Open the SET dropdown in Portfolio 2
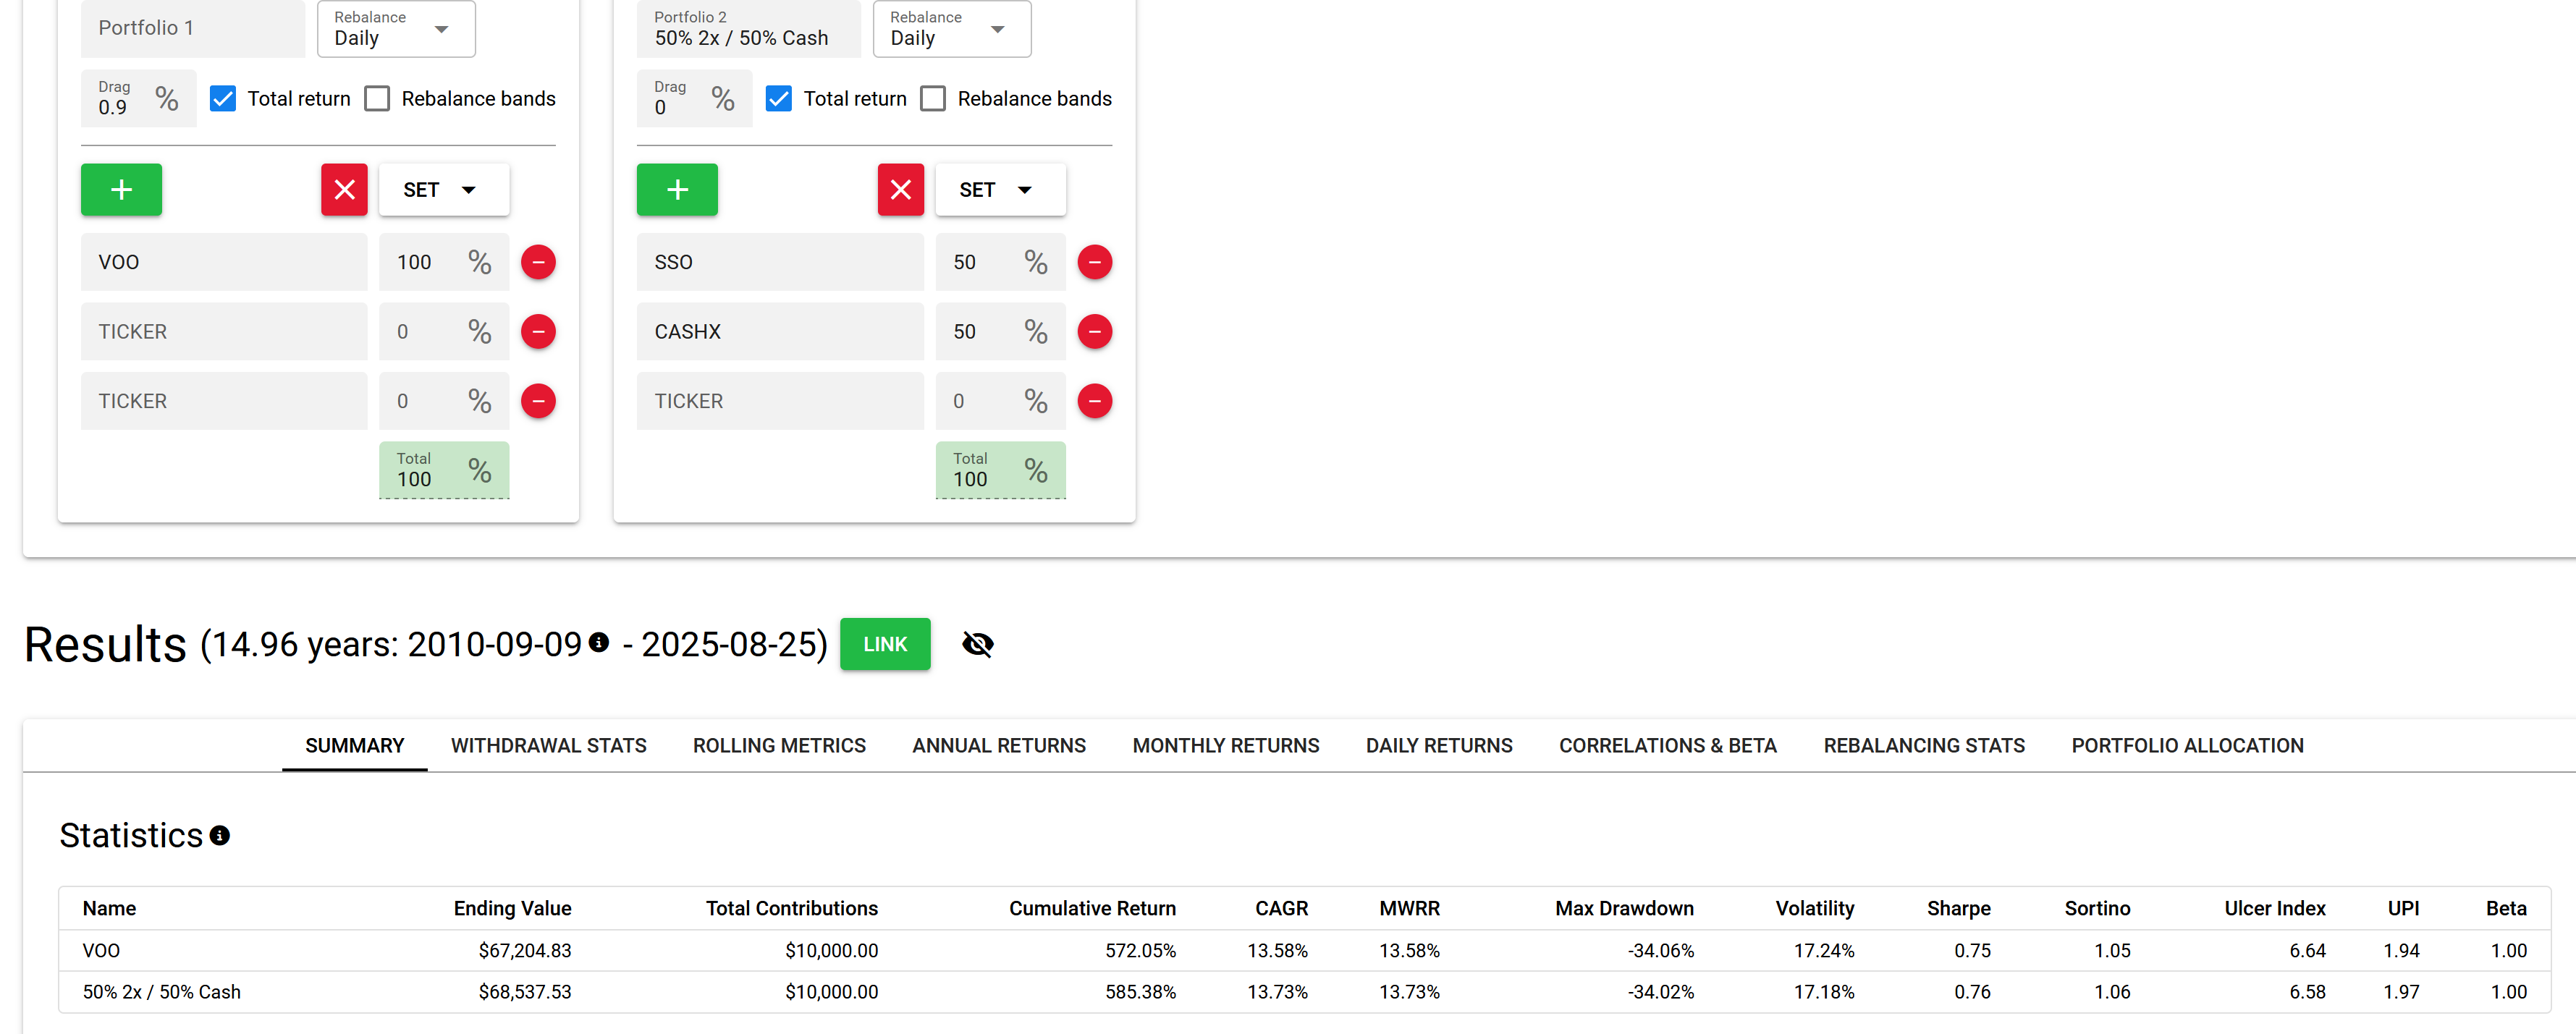Screen dimensions: 2576x1034 click(1000, 189)
